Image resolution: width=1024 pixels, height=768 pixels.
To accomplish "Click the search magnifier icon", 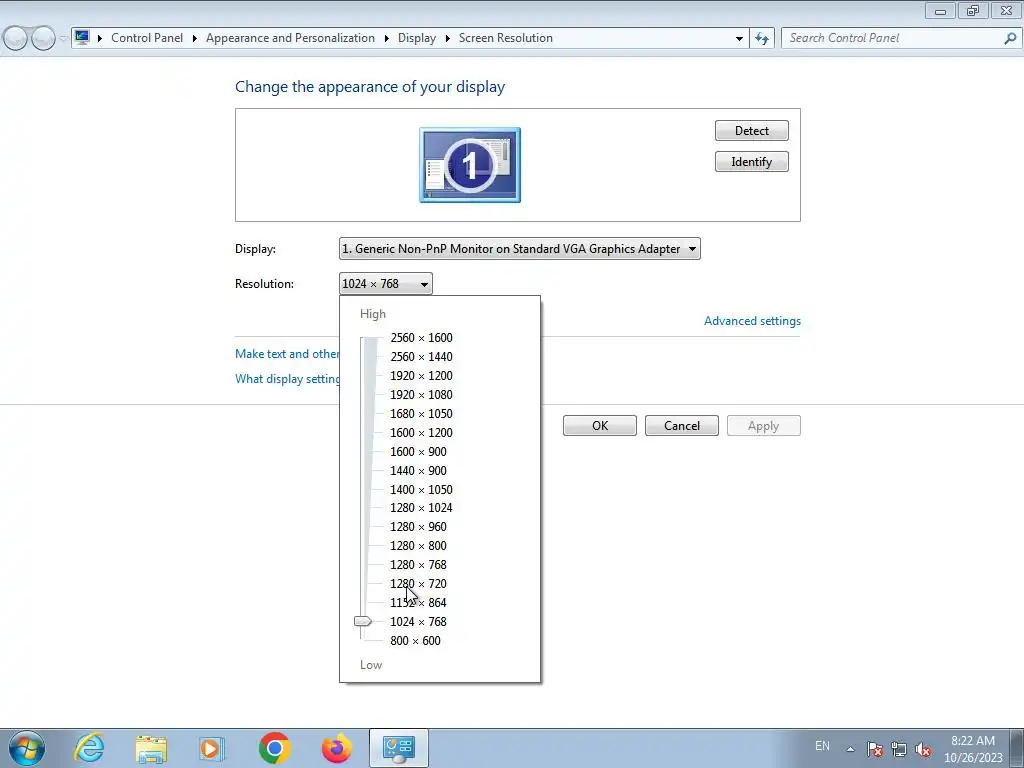I will [x=1010, y=39].
